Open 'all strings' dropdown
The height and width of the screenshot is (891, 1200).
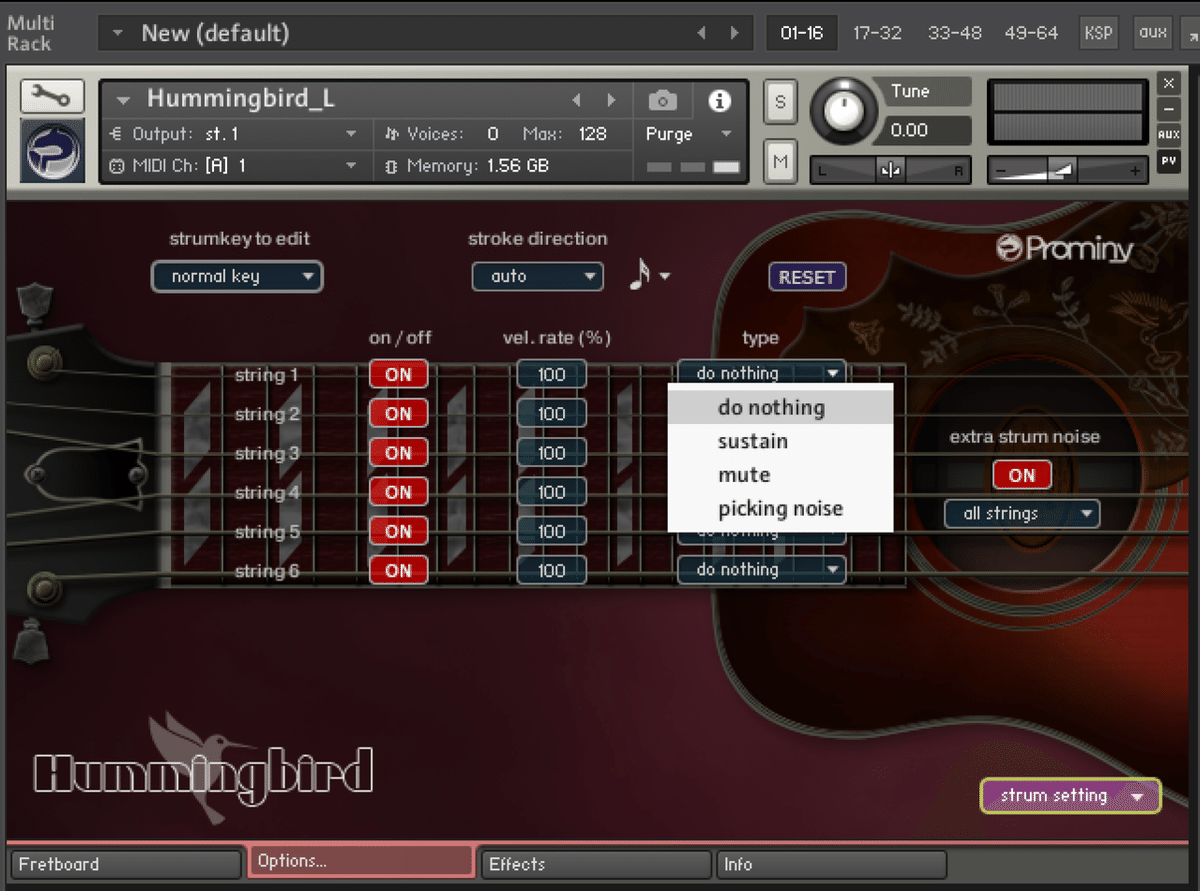(x=1022, y=514)
